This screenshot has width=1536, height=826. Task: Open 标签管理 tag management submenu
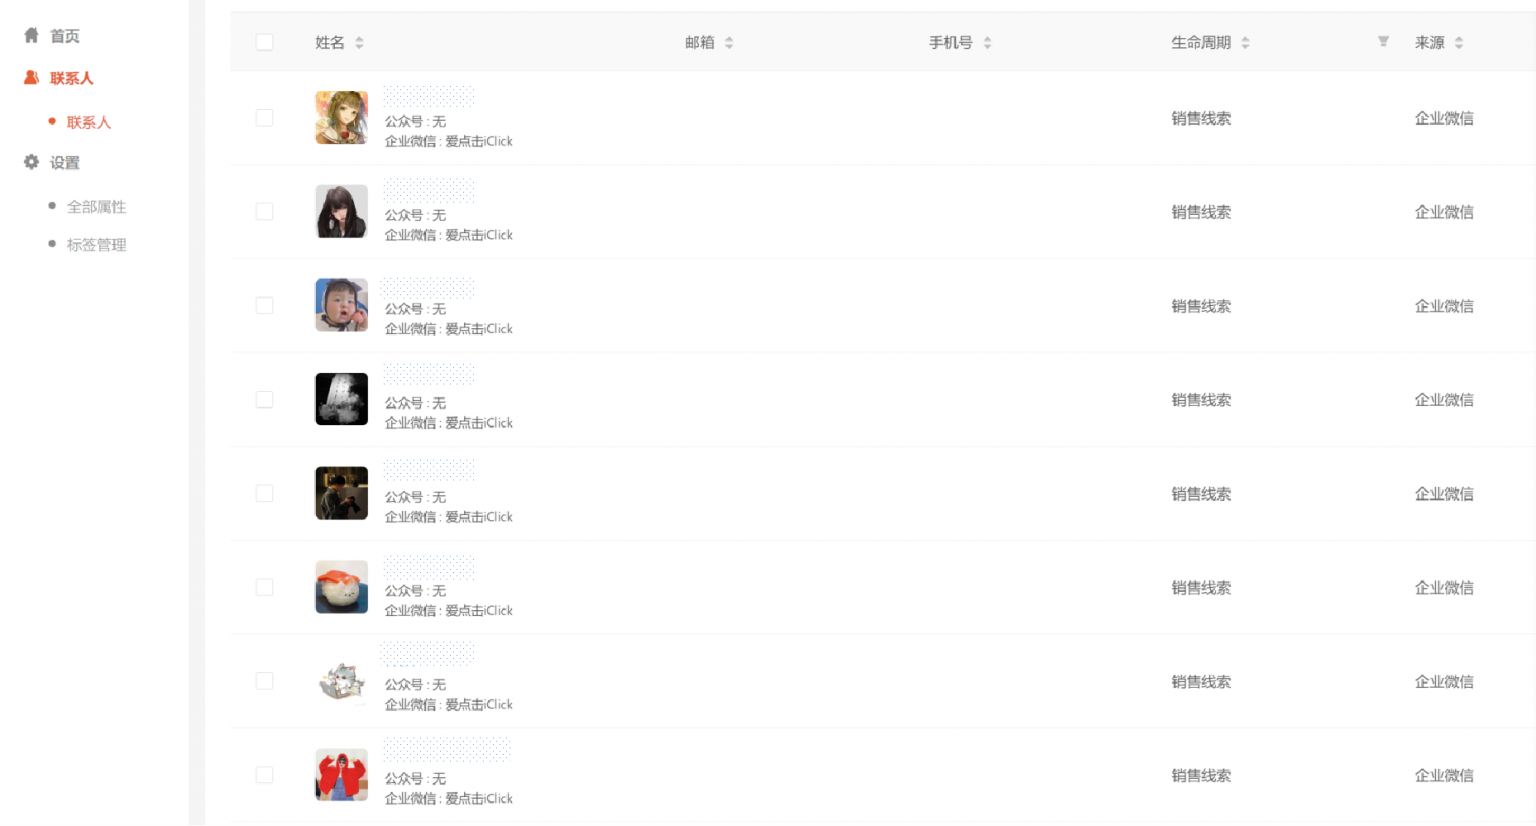pyautogui.click(x=96, y=245)
